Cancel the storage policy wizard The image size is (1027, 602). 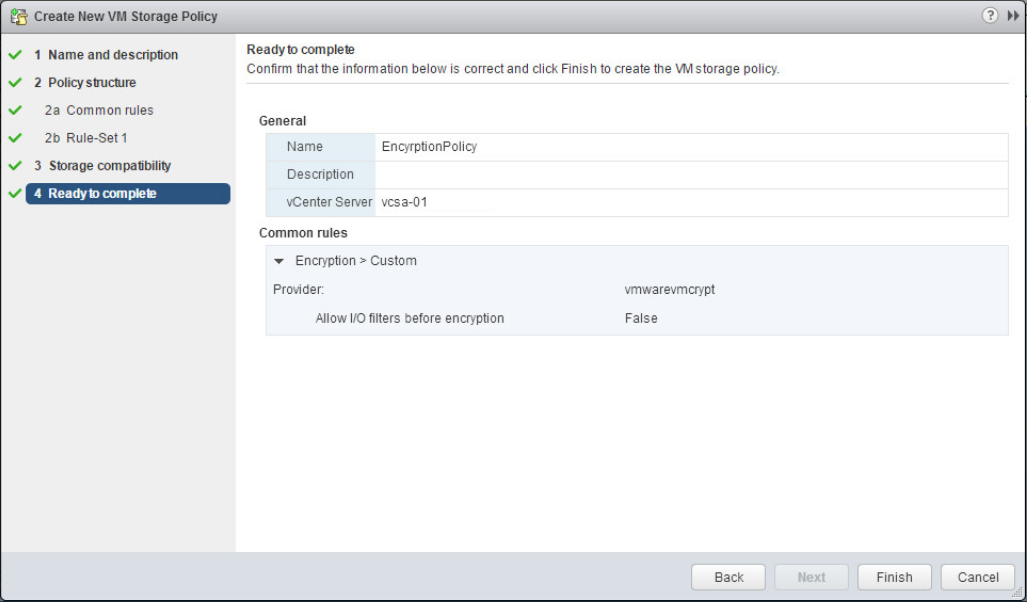pyautogui.click(x=978, y=577)
